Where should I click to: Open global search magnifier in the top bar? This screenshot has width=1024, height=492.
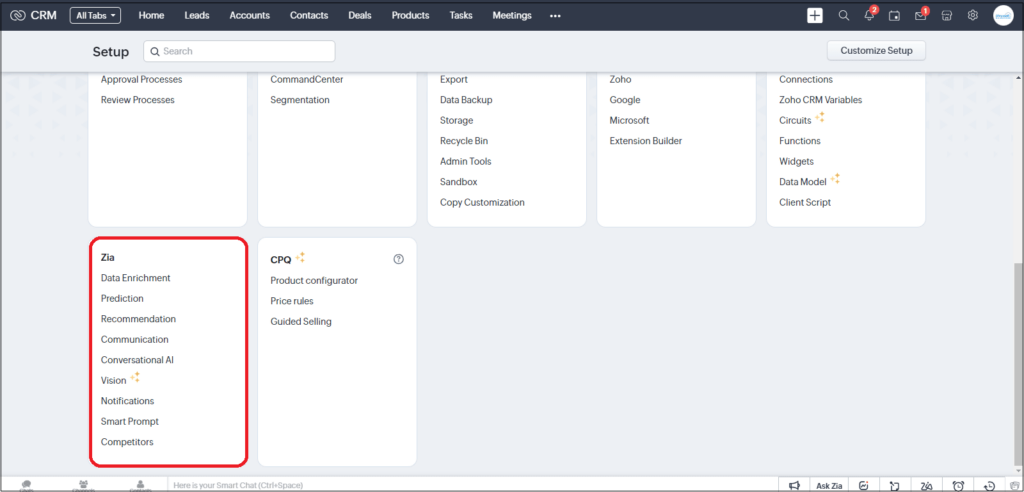[844, 15]
